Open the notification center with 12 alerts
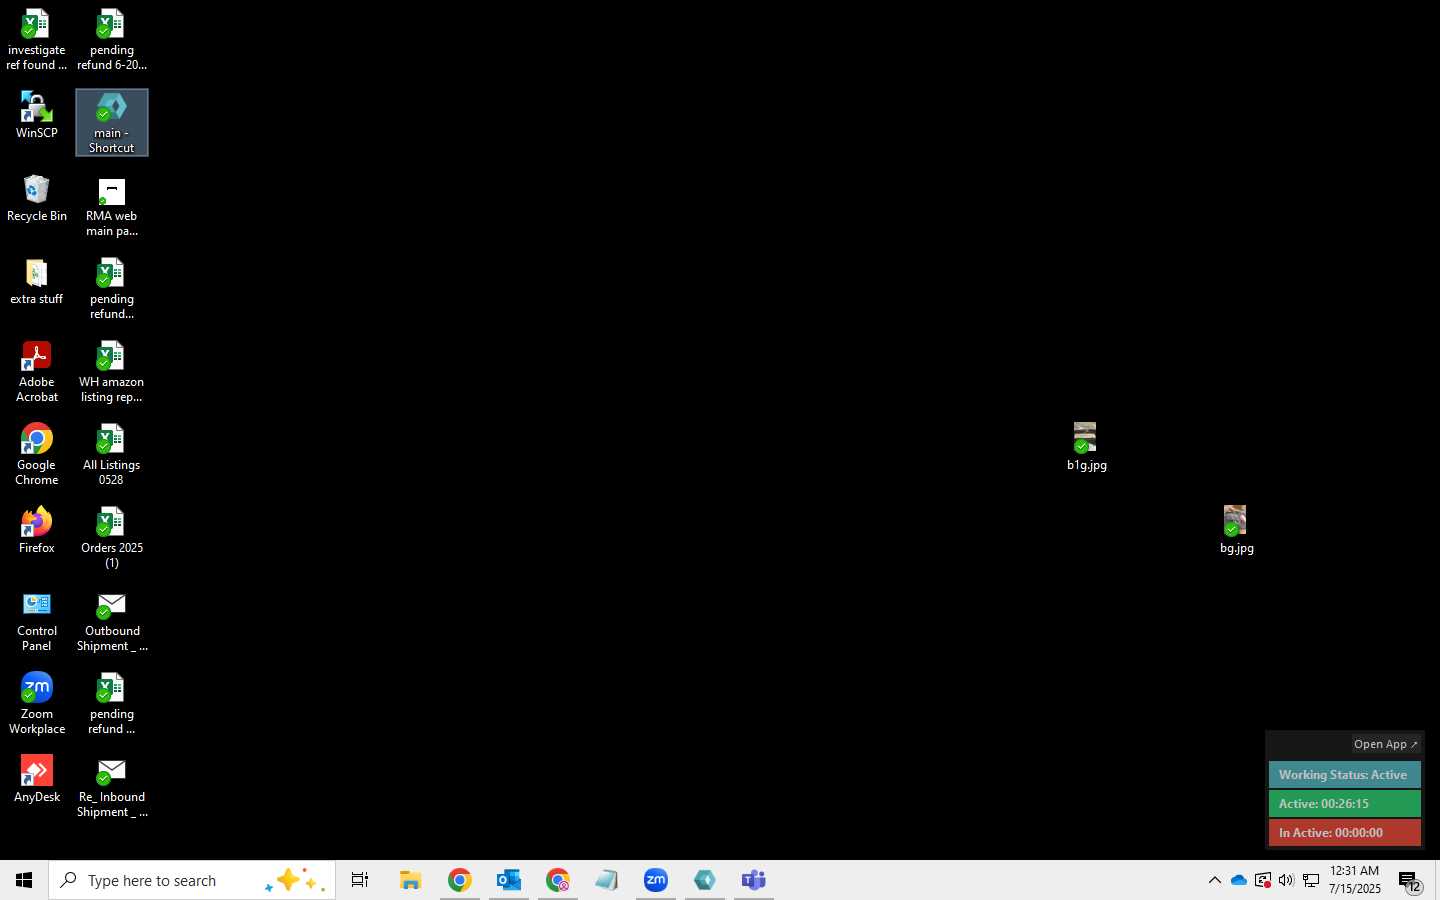Viewport: 1440px width, 900px height. tap(1410, 881)
